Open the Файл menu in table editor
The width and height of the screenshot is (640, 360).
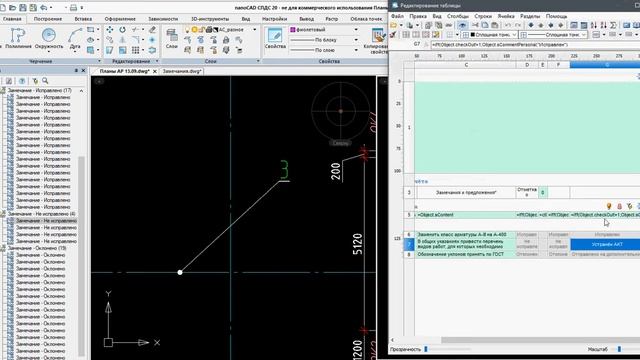click(397, 16)
